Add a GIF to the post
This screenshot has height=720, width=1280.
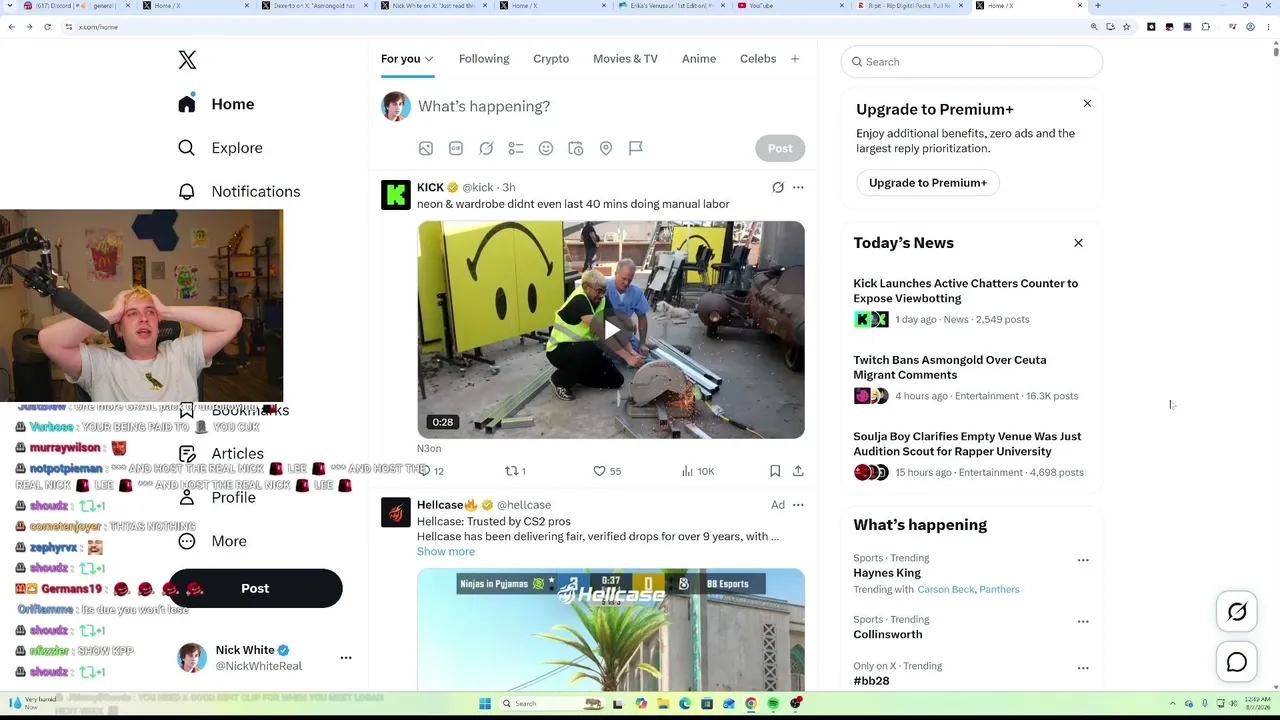point(456,148)
